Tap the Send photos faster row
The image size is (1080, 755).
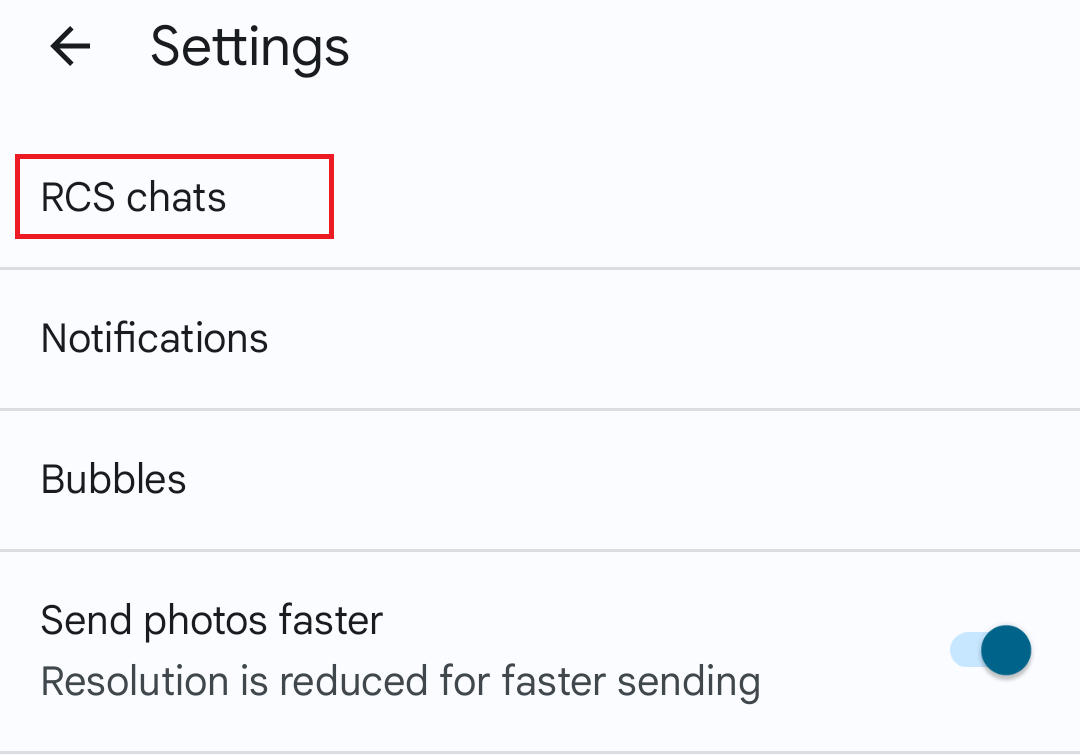[400, 648]
